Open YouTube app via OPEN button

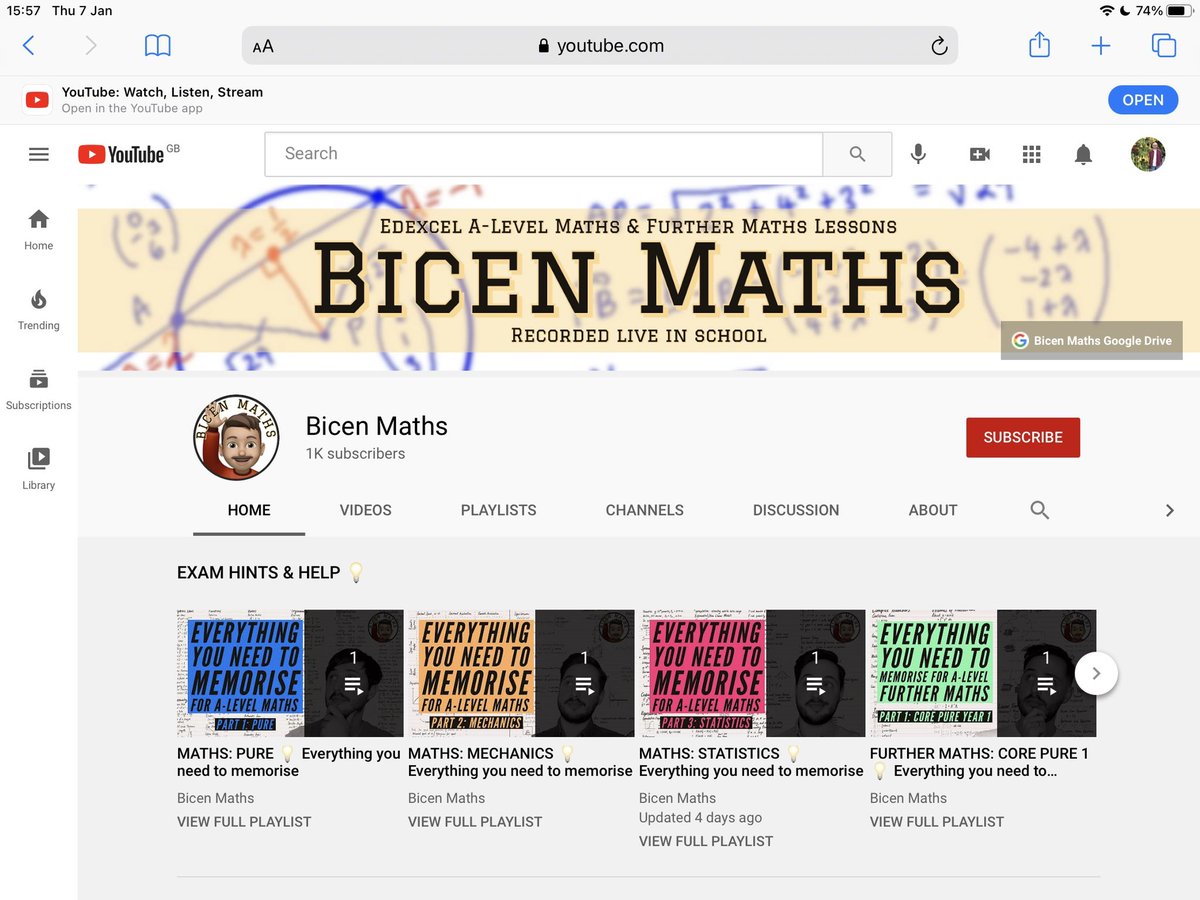tap(1142, 100)
